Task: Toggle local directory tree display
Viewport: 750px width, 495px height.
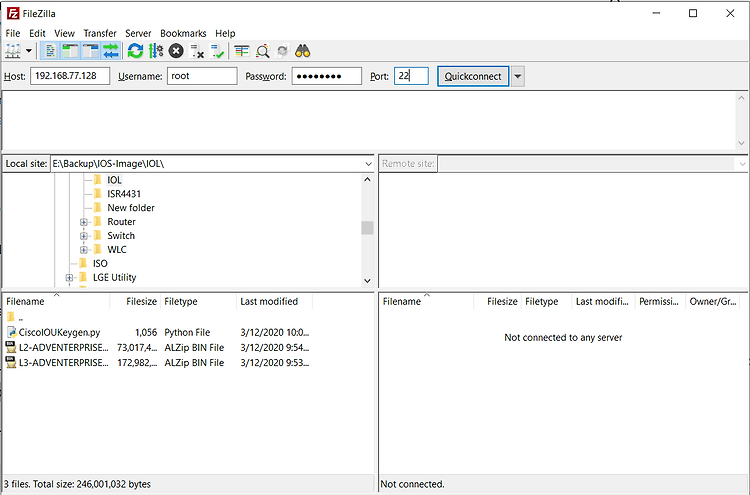Action: pos(70,51)
